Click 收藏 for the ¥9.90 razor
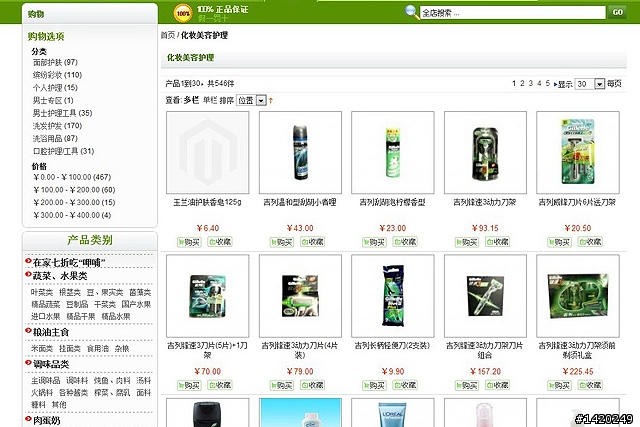 (x=405, y=385)
